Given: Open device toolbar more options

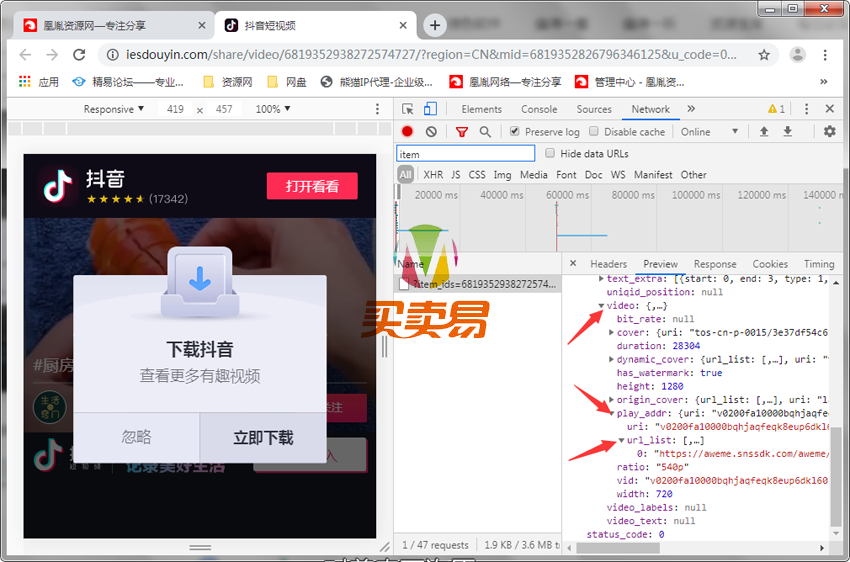Looking at the screenshot, I should pyautogui.click(x=377, y=109).
